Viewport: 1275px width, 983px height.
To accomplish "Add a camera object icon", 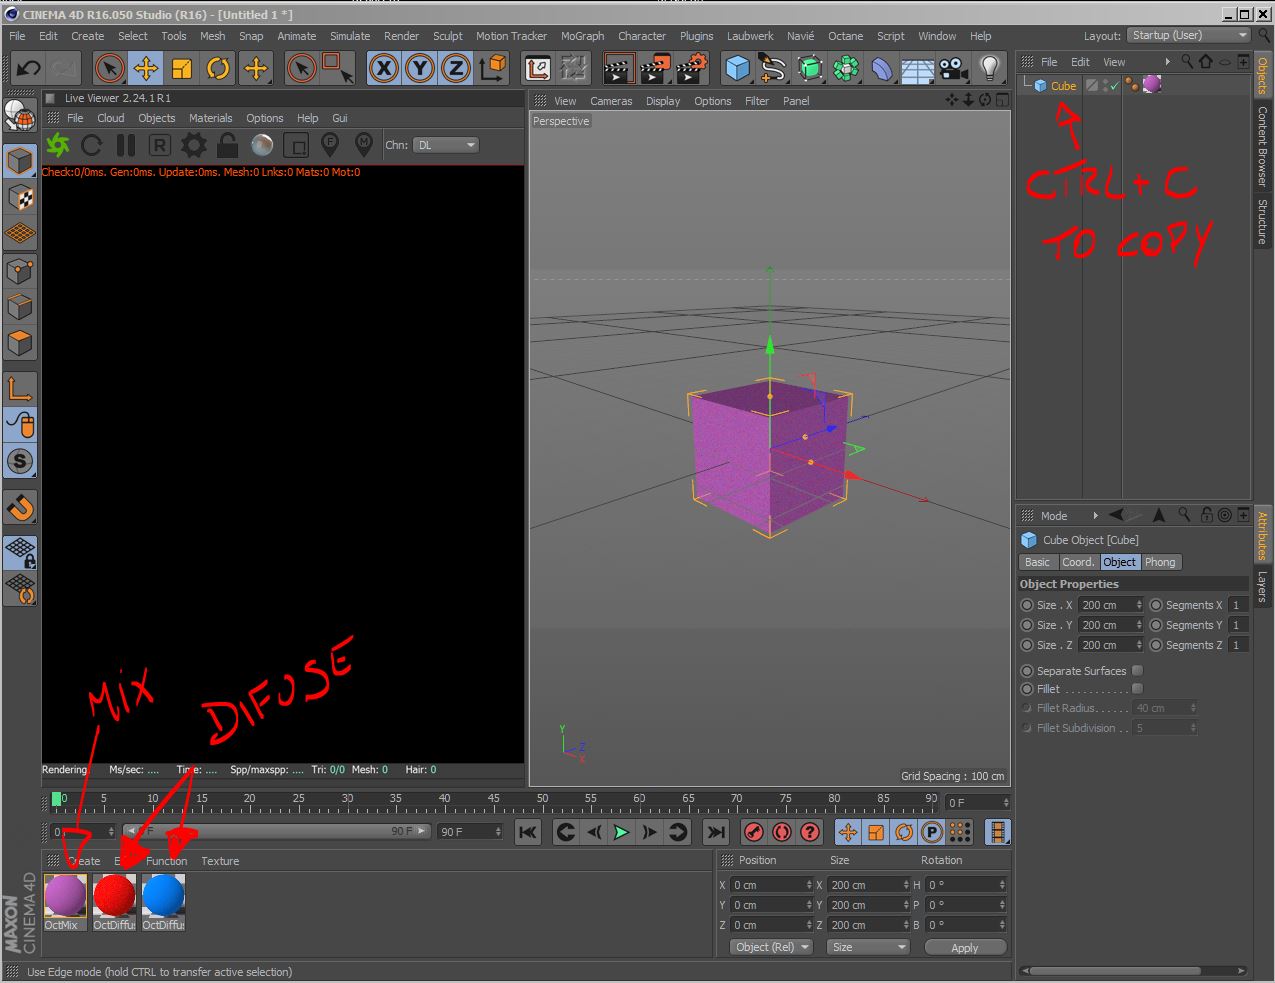I will 953,68.
